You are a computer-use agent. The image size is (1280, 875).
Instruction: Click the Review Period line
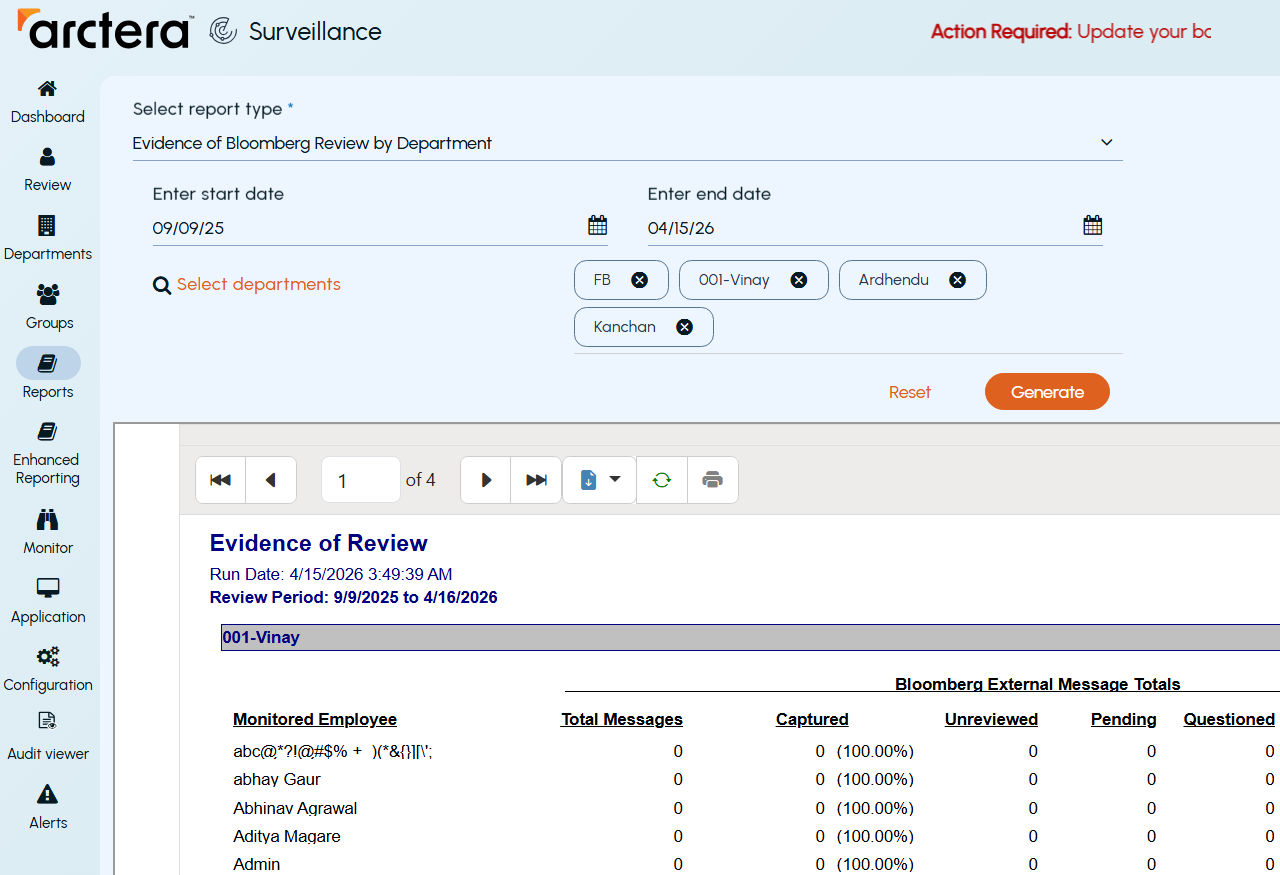coord(354,597)
